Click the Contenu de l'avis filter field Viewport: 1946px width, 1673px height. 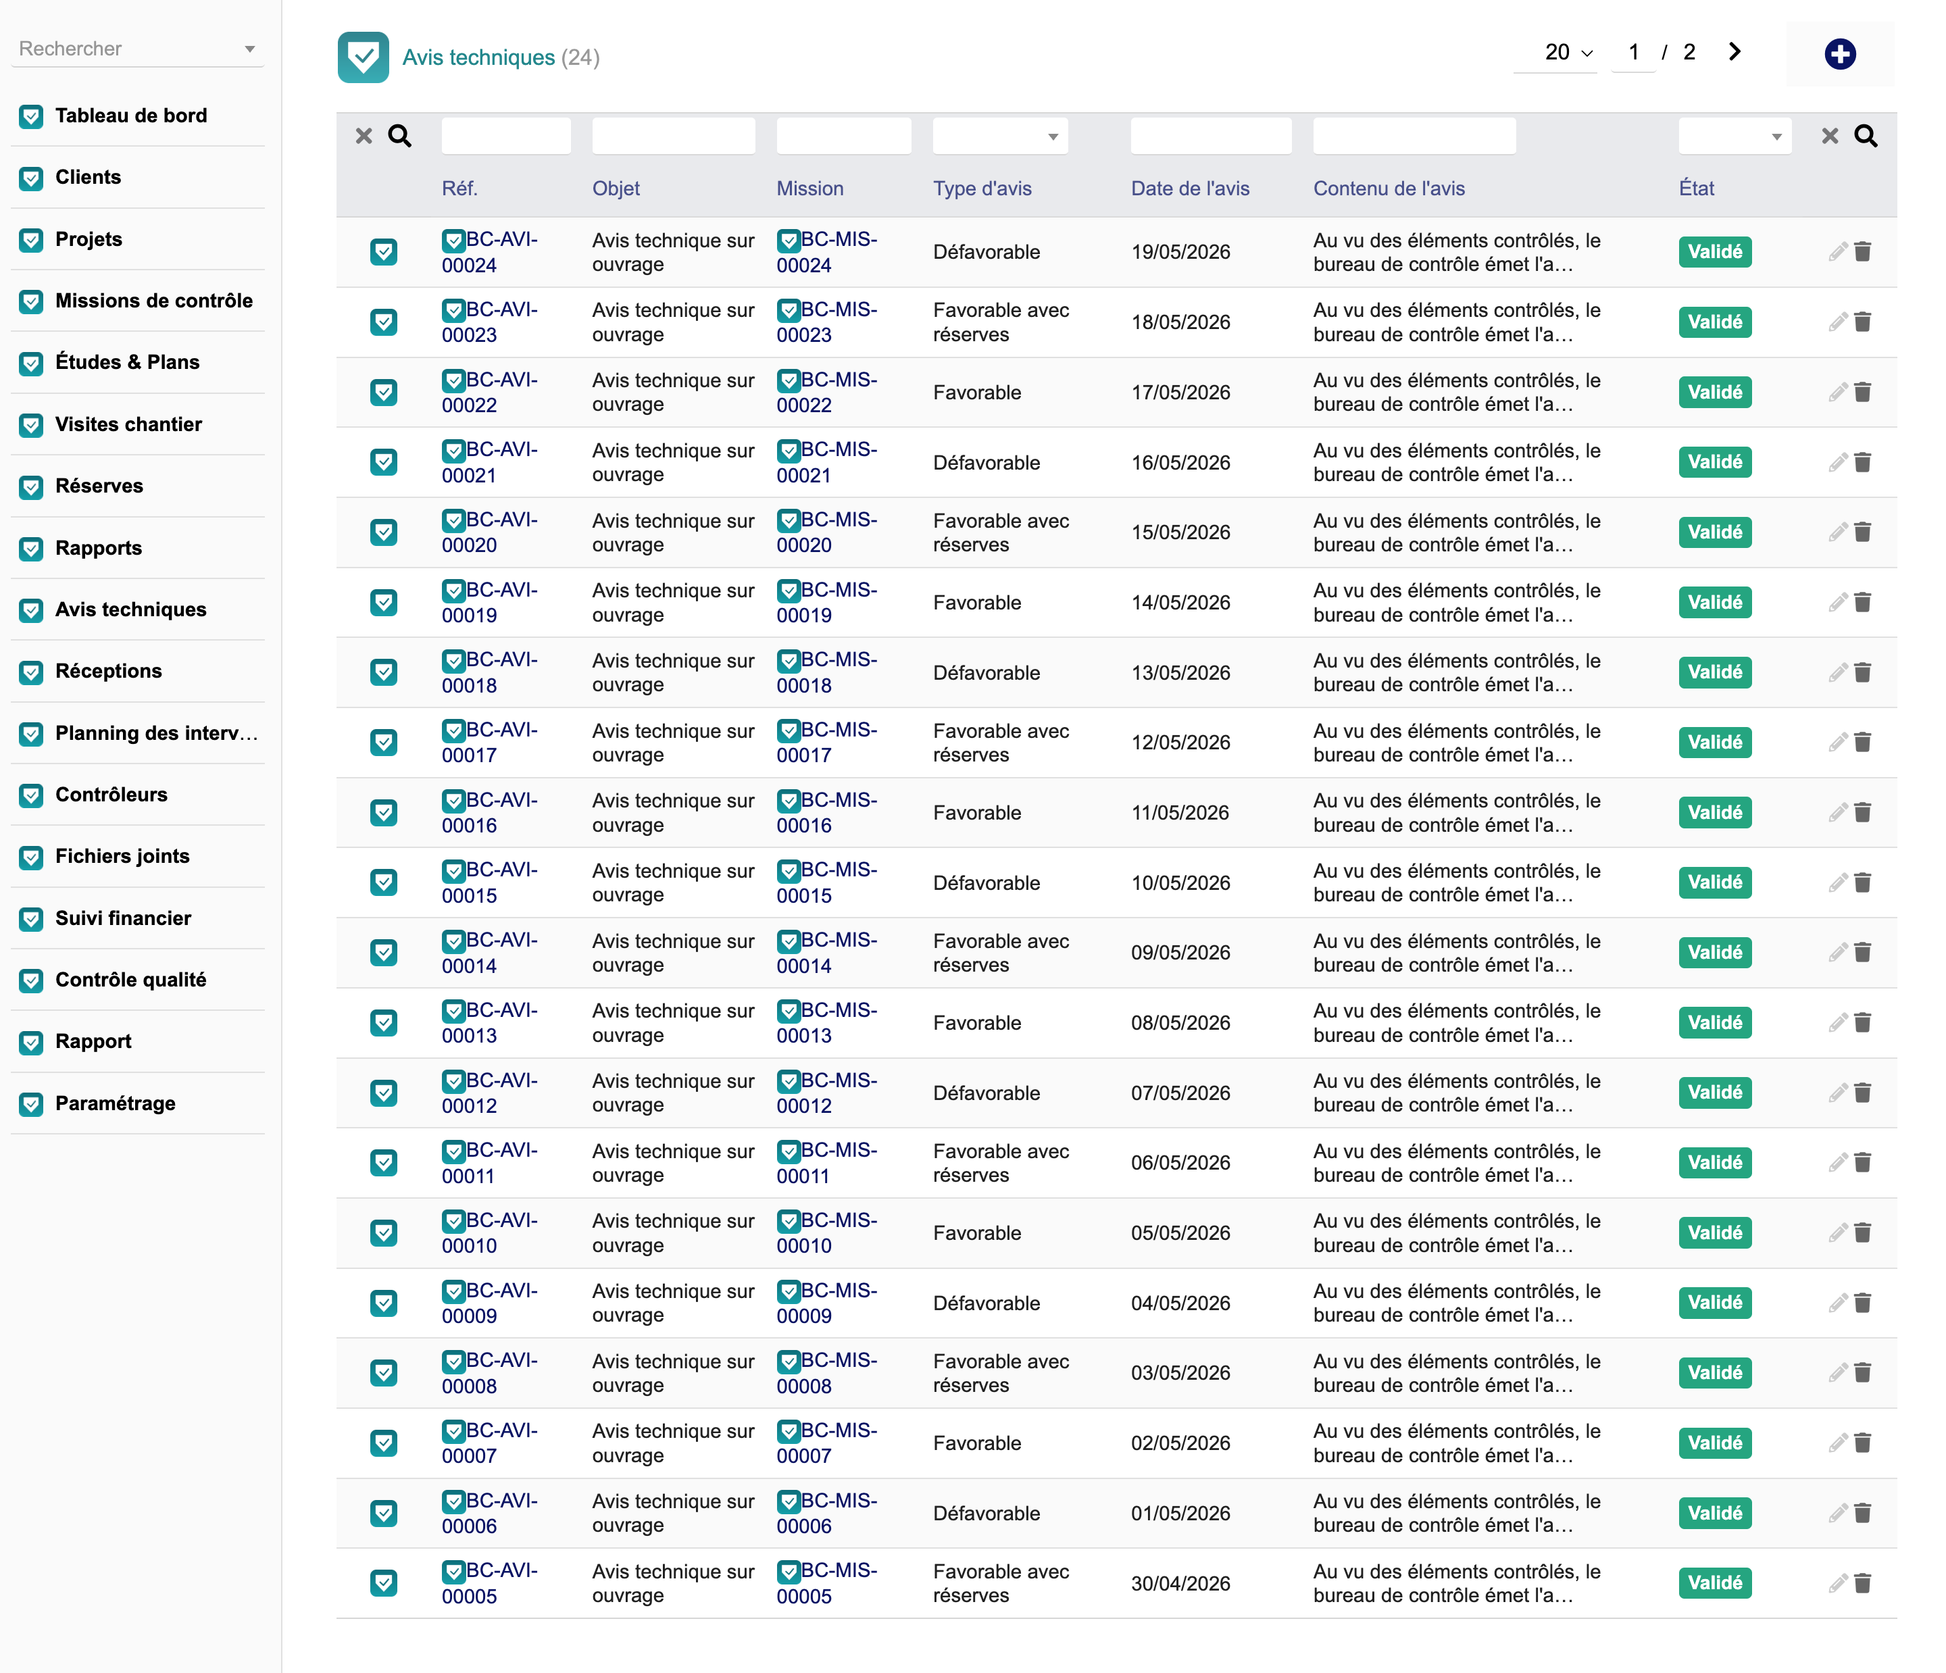click(x=1414, y=136)
